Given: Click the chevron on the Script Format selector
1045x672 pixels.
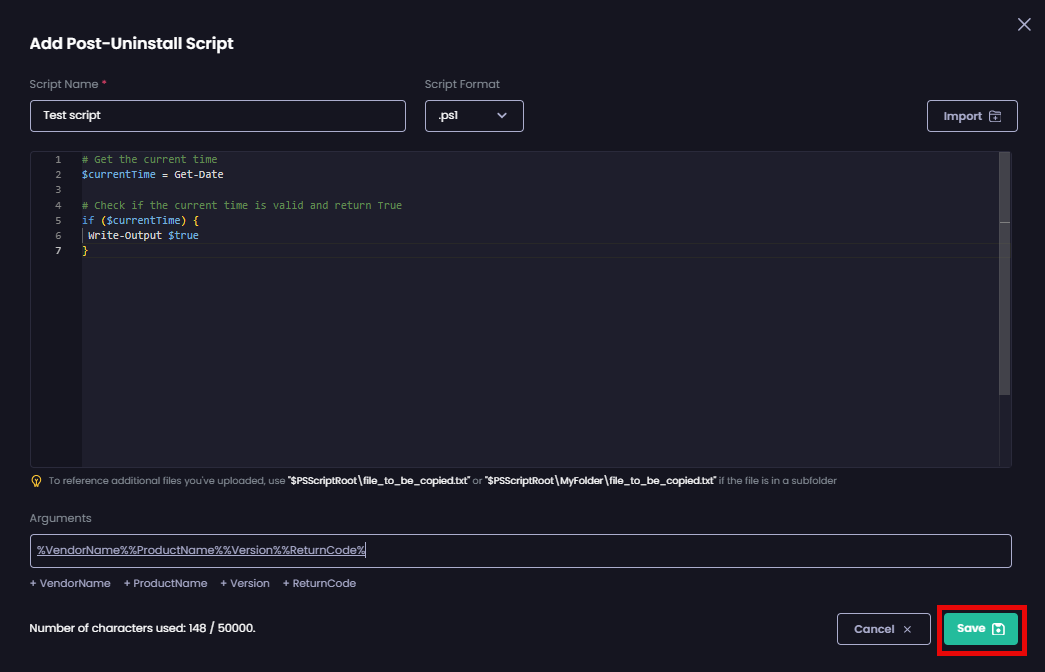Looking at the screenshot, I should (503, 116).
